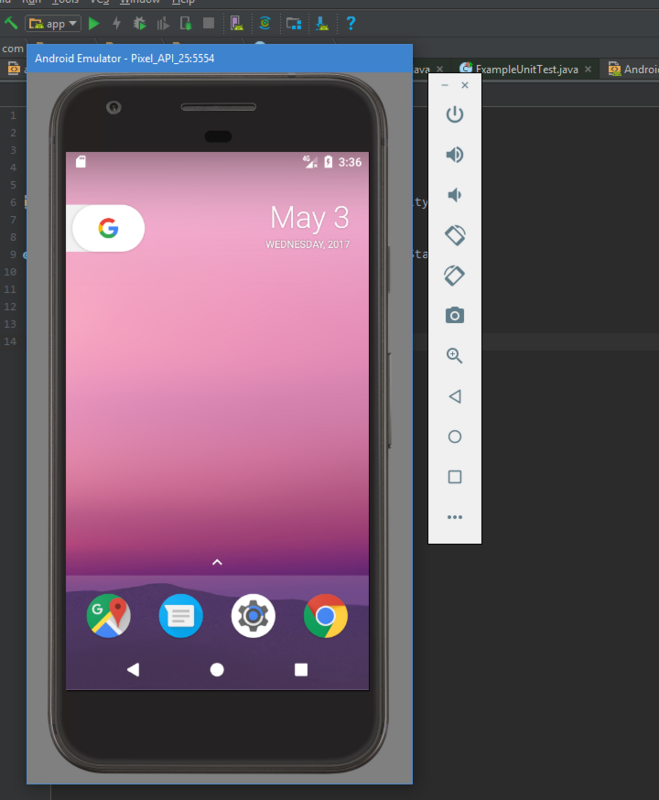Click attach debugger to Android process icon
Image resolution: width=659 pixels, height=800 pixels.
(x=186, y=23)
